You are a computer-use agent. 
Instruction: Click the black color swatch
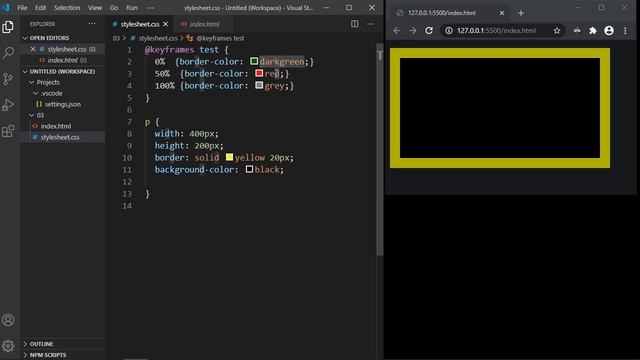pos(249,169)
